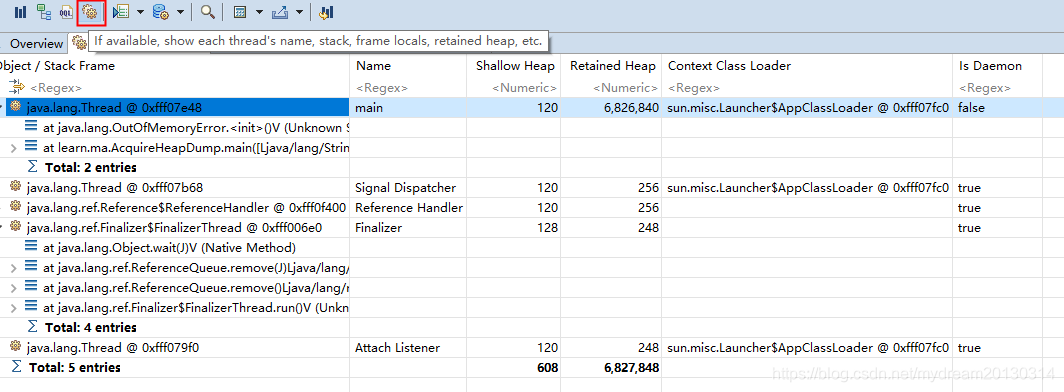Expand the FinalizerThread.run()V stack frame
1064x392 pixels.
(14, 308)
